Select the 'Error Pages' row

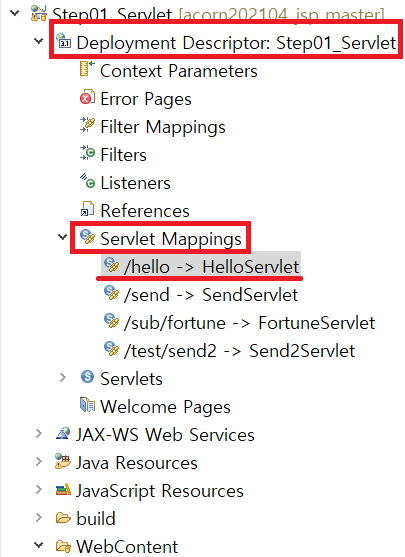point(146,99)
